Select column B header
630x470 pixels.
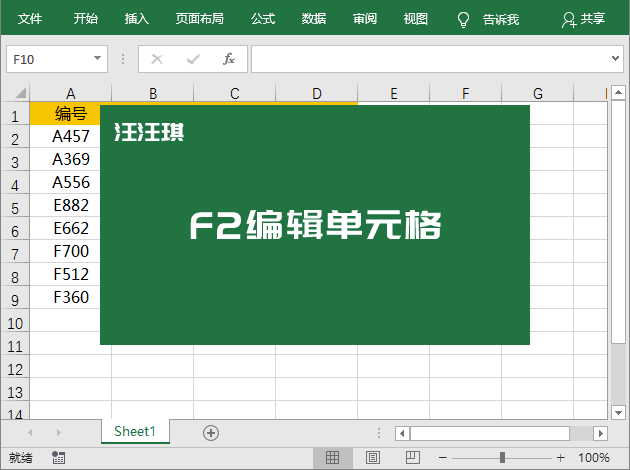(x=153, y=93)
